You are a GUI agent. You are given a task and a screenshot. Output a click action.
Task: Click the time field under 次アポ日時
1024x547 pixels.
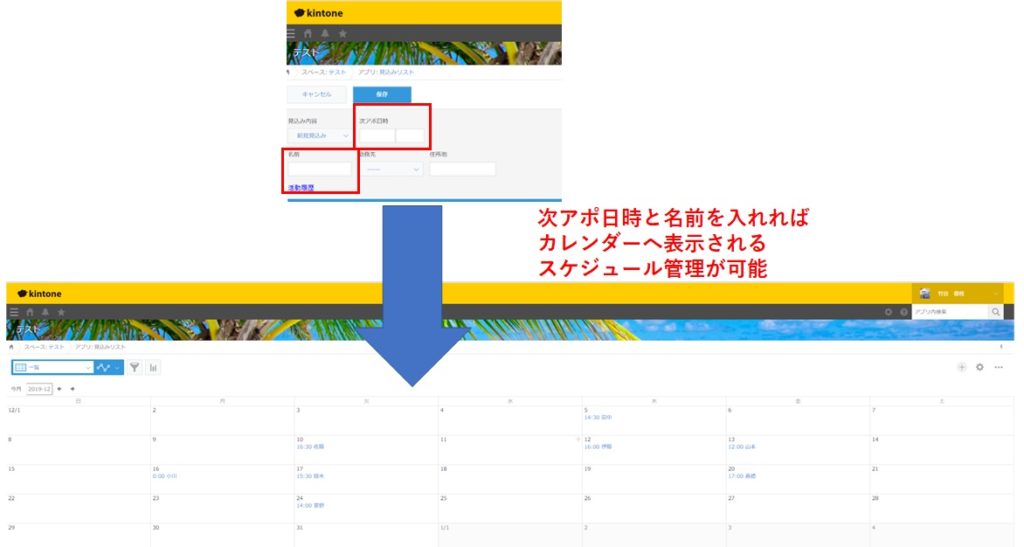pyautogui.click(x=410, y=136)
